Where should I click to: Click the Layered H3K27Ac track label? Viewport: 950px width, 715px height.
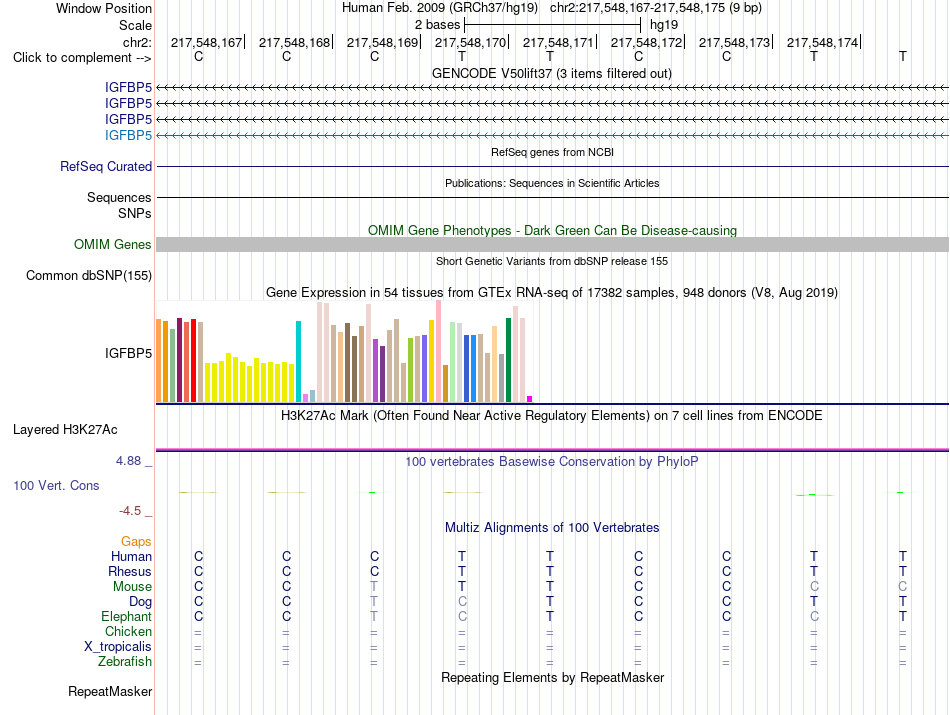point(65,430)
